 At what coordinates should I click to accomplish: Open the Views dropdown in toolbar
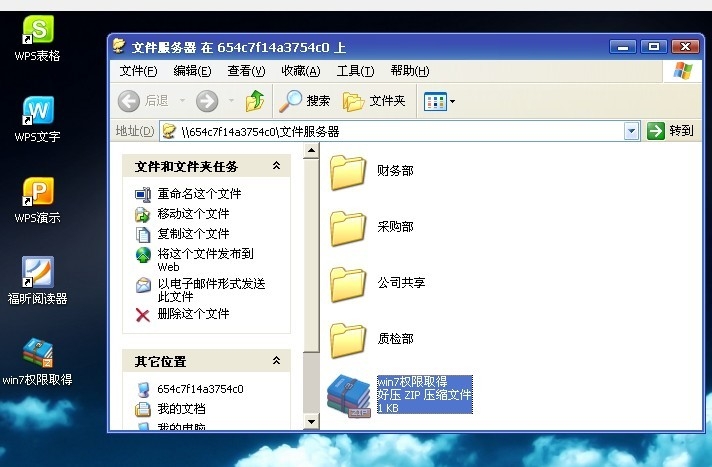[439, 101]
